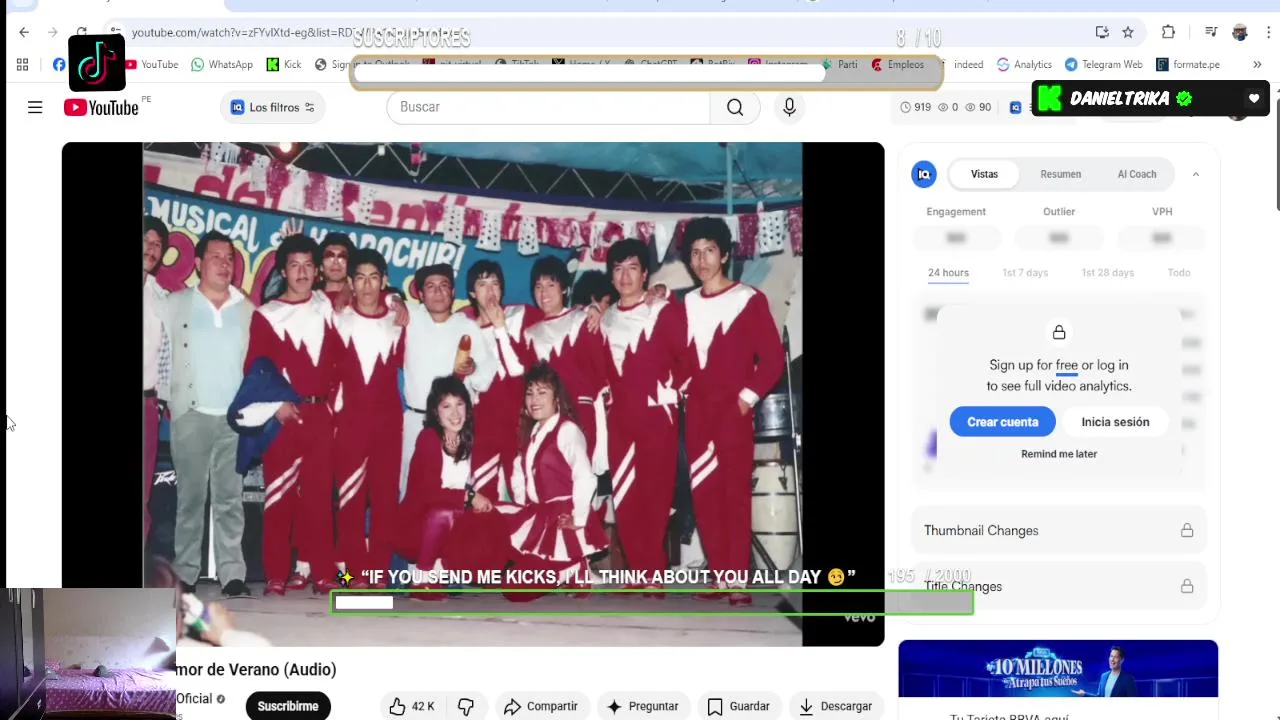Image resolution: width=1280 pixels, height=720 pixels.
Task: Select the Vistas tab
Action: (x=984, y=174)
